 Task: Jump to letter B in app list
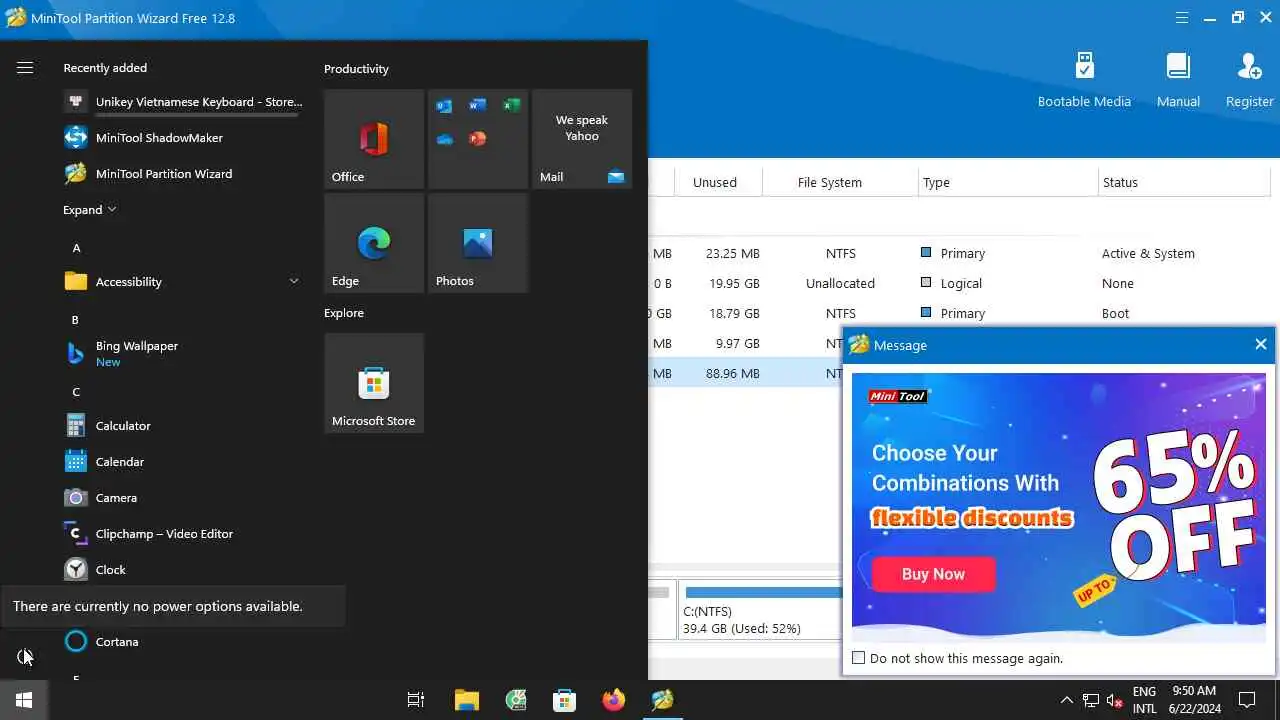point(75,320)
